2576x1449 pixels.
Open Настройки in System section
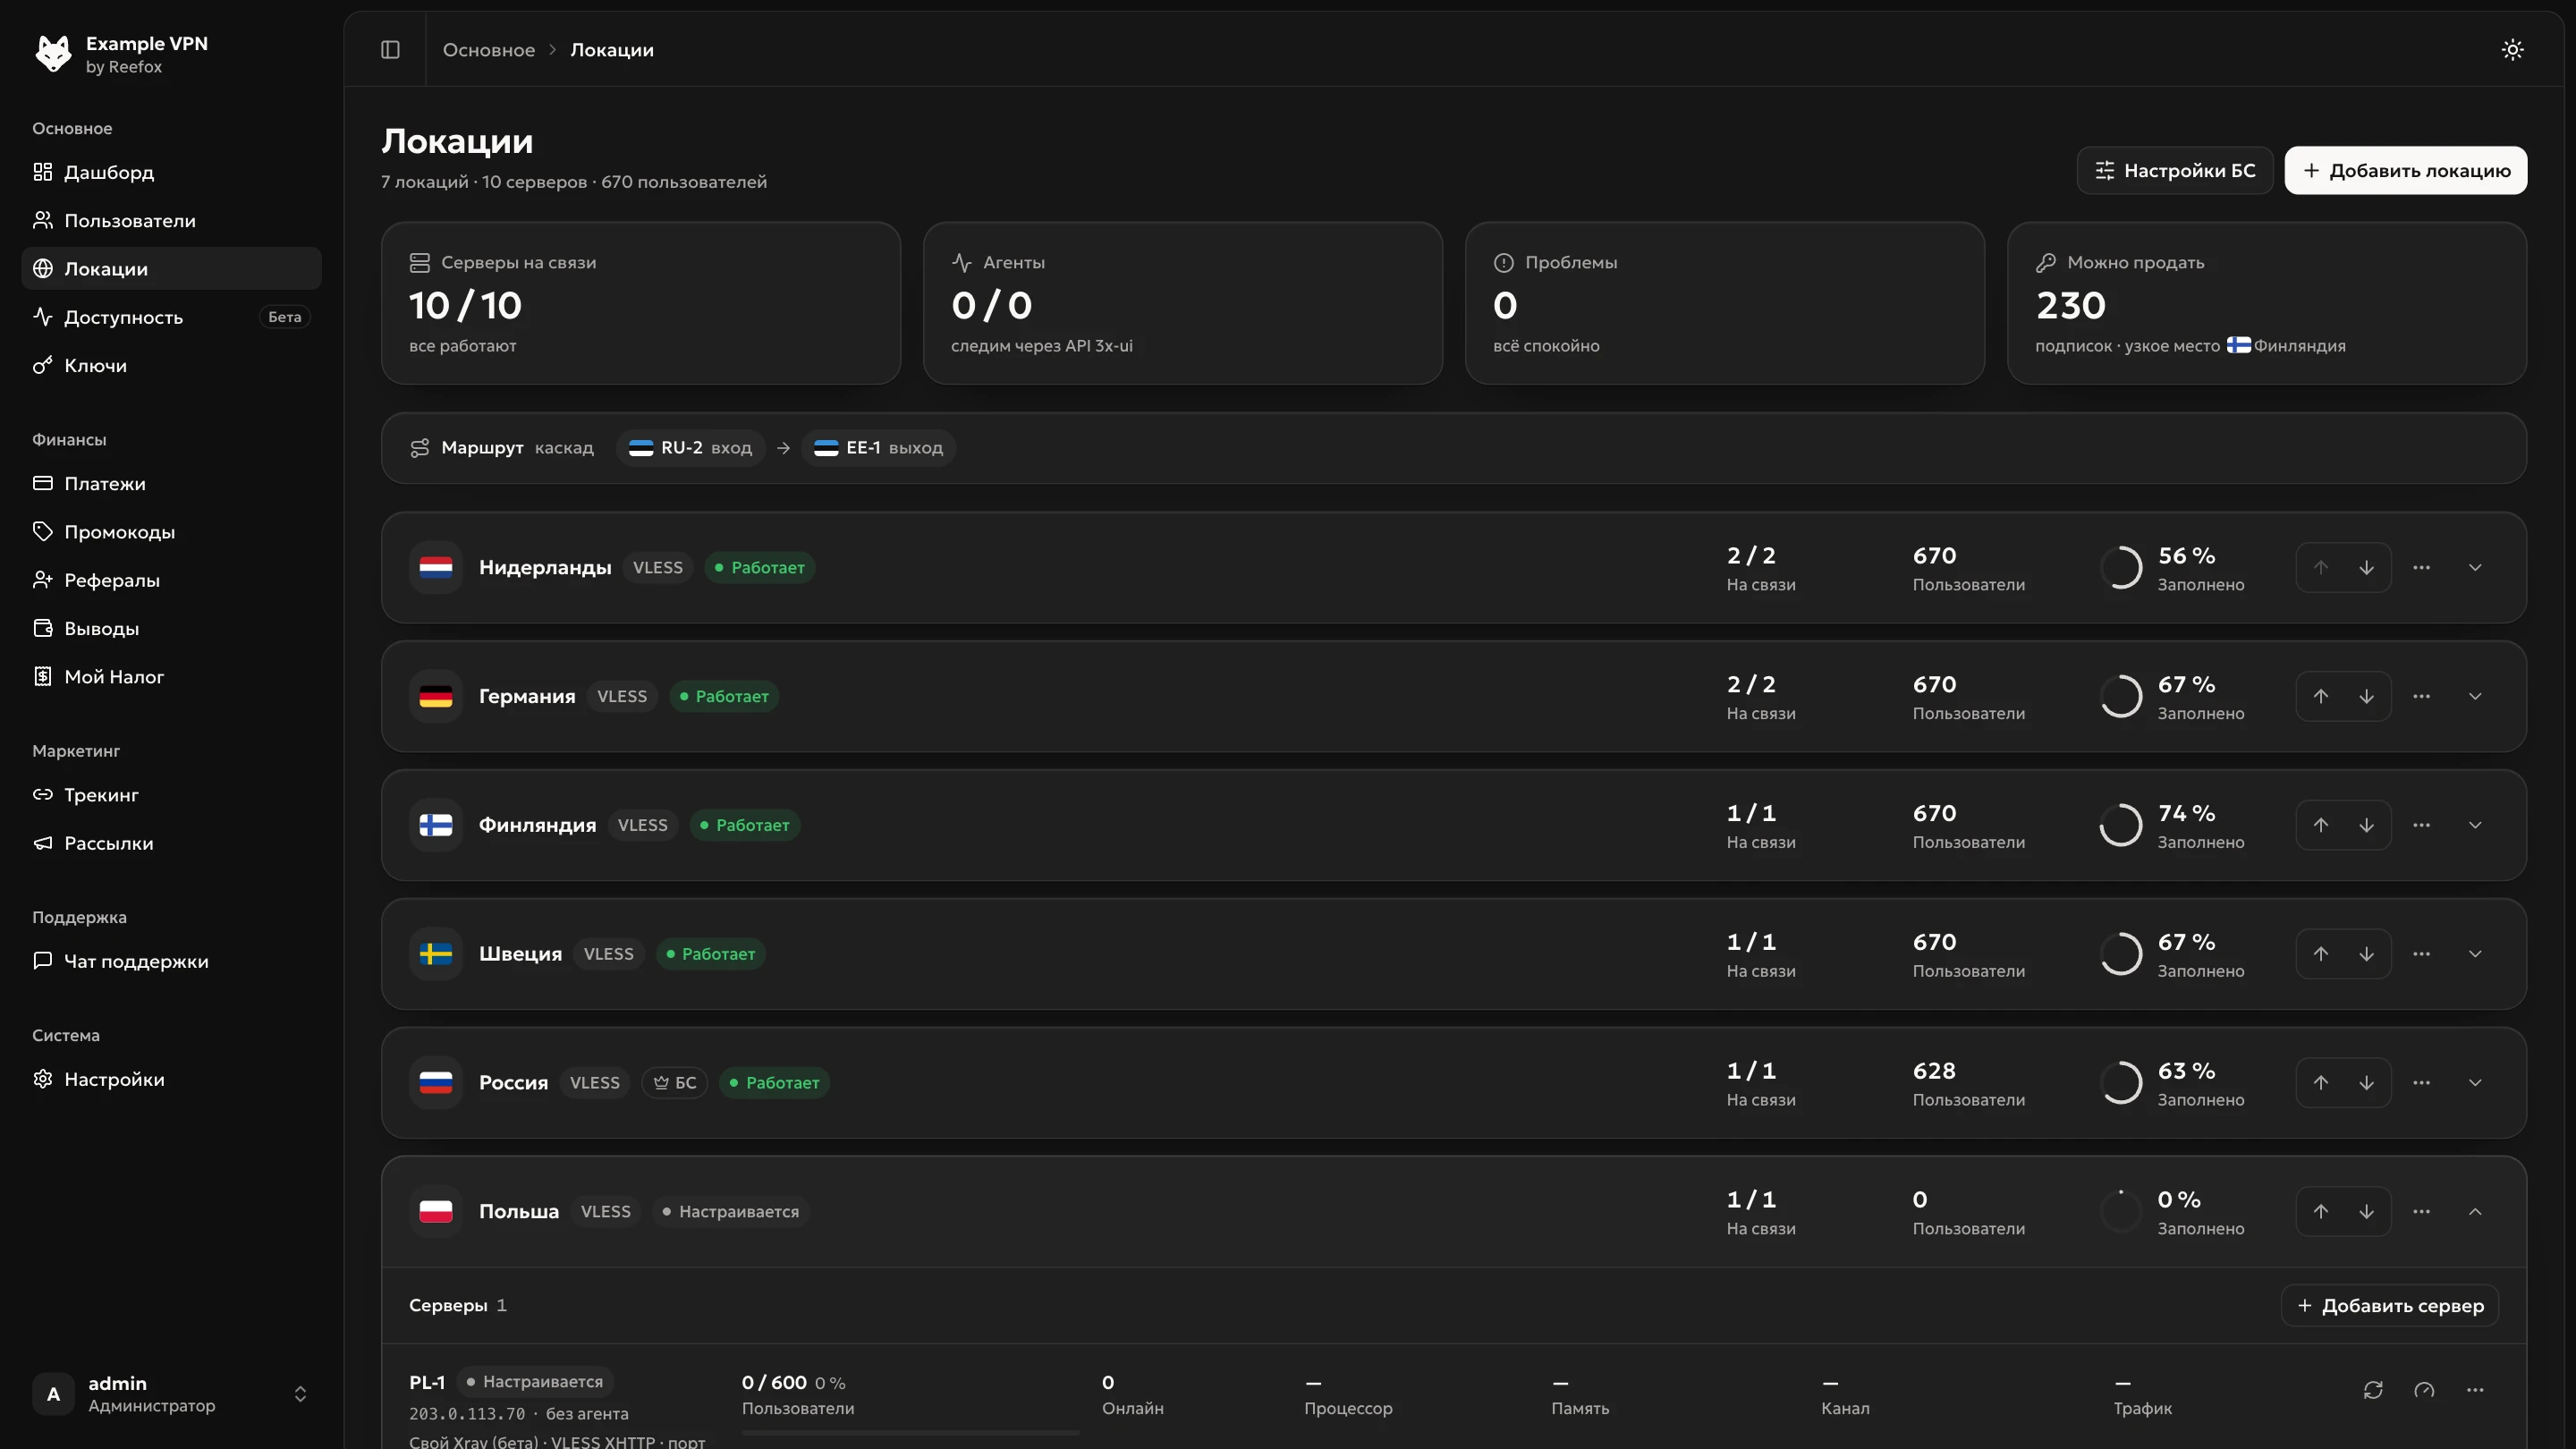tap(171, 1079)
